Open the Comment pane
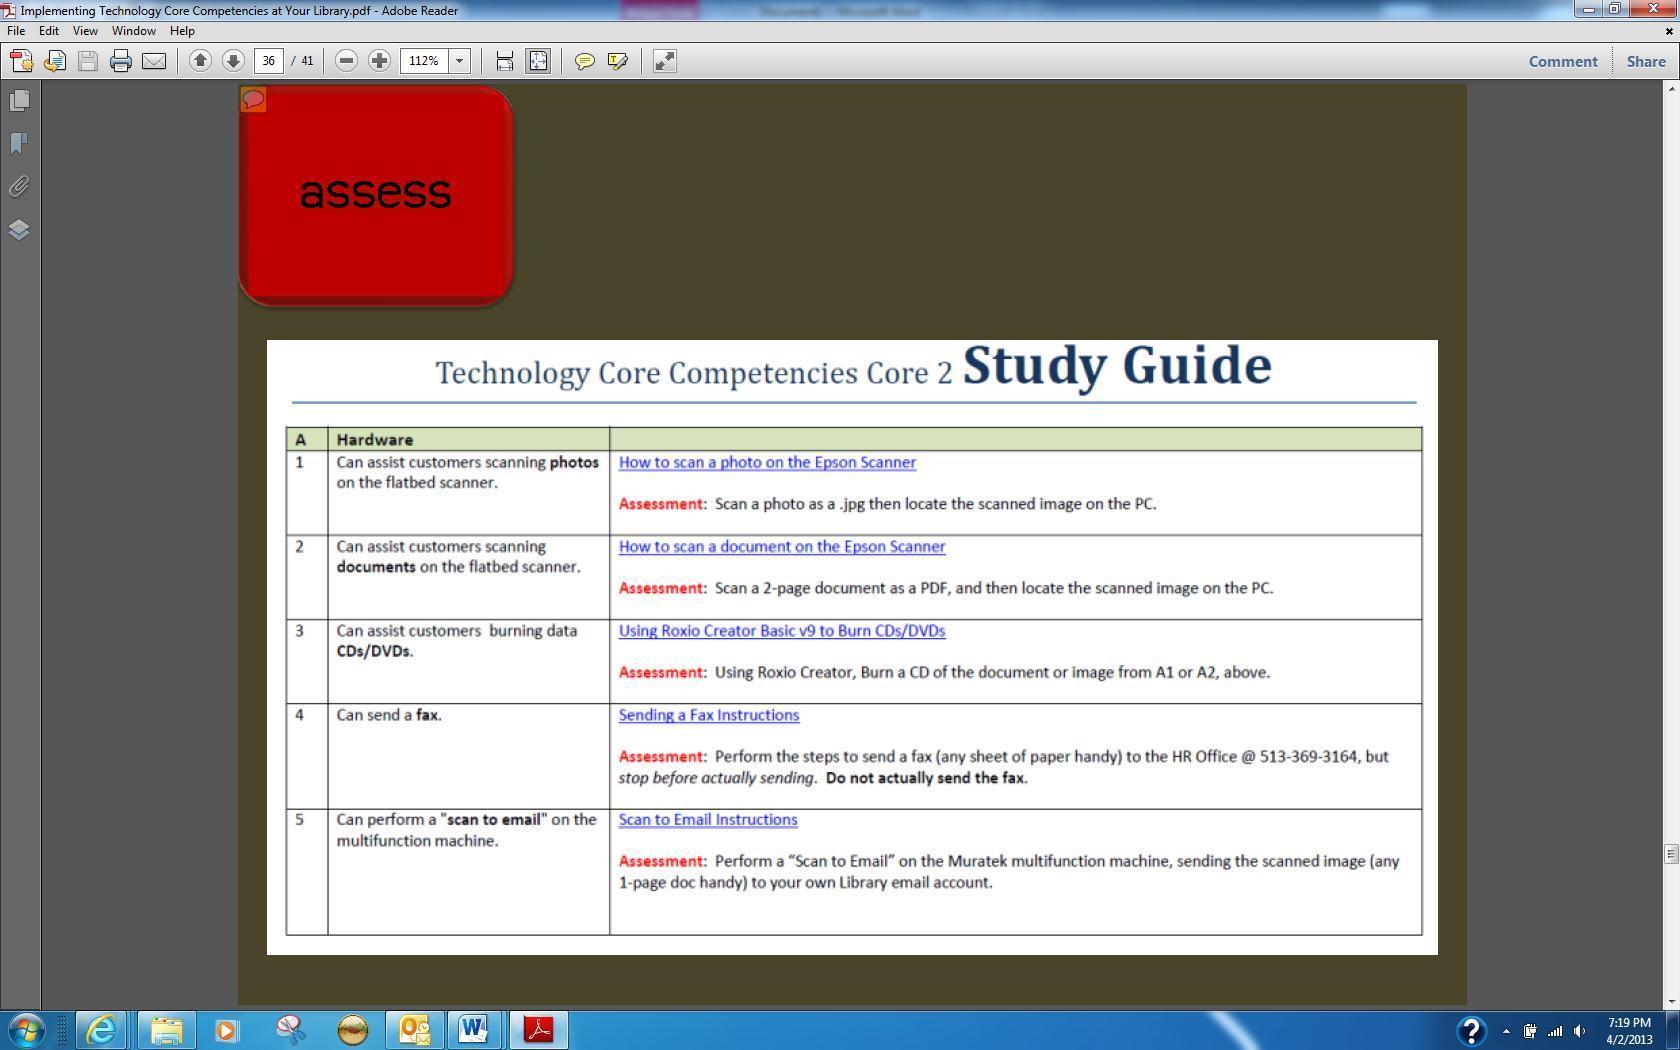This screenshot has width=1680, height=1050. (1563, 61)
